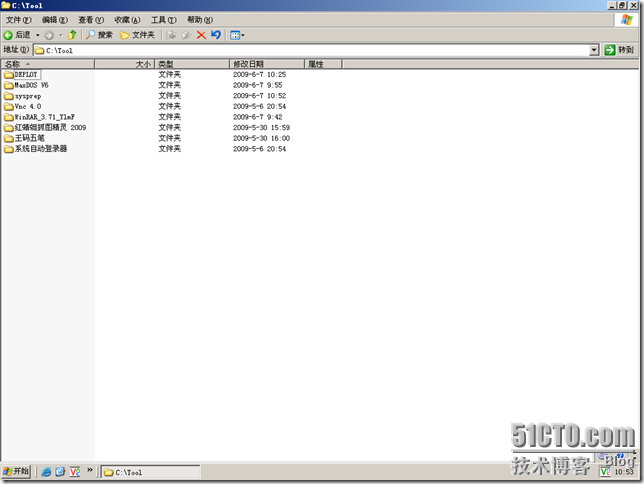
Task: Open the 工具(T) menu
Action: point(163,20)
